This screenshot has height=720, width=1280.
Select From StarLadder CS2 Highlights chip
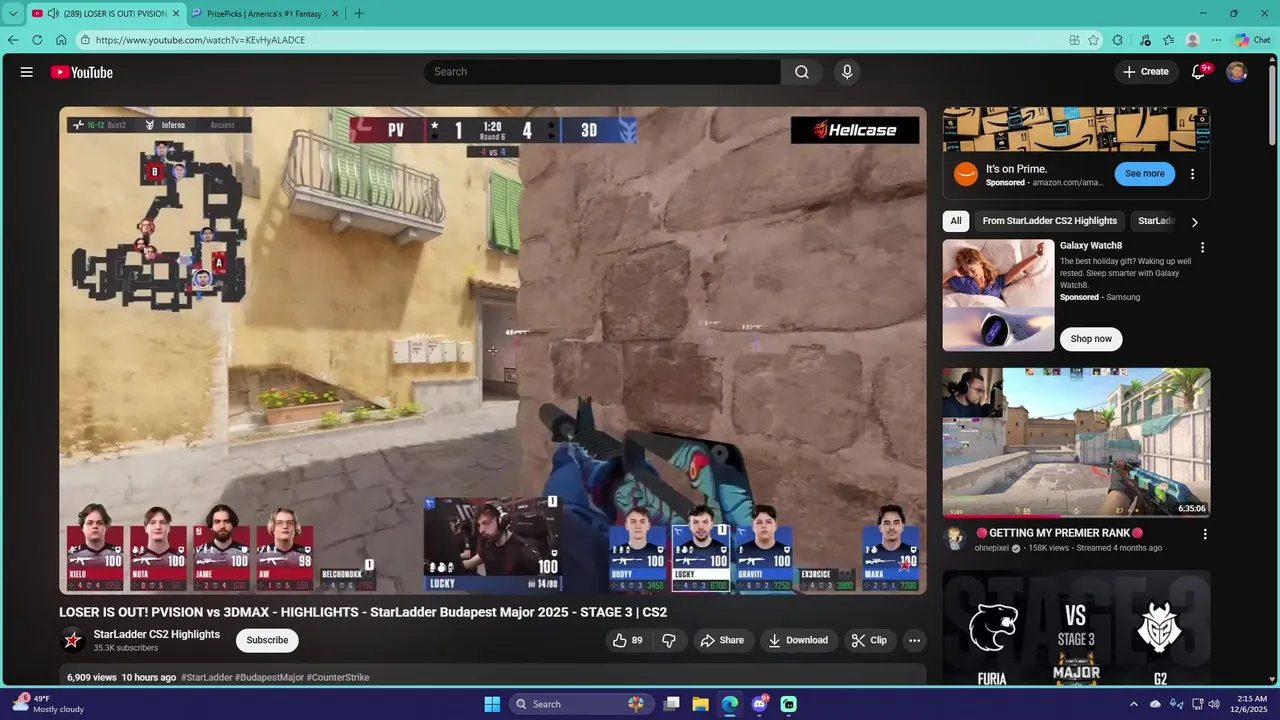[x=1050, y=221]
